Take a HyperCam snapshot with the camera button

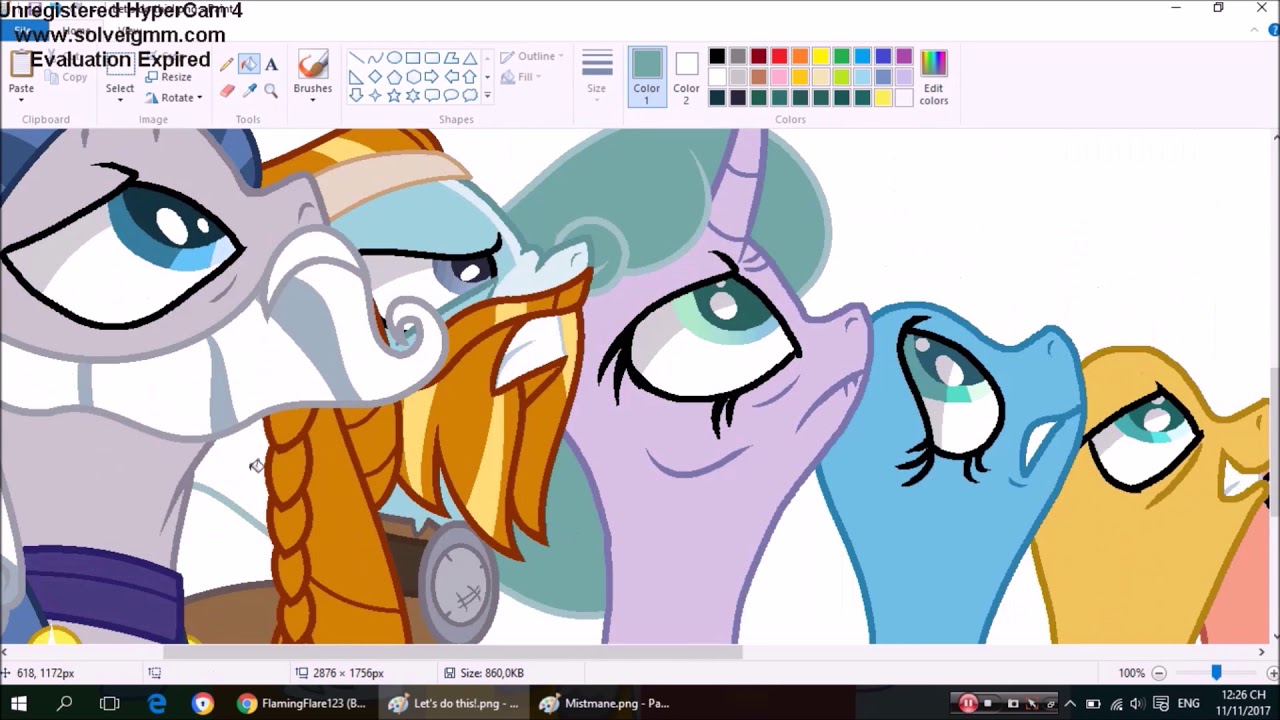1011,703
